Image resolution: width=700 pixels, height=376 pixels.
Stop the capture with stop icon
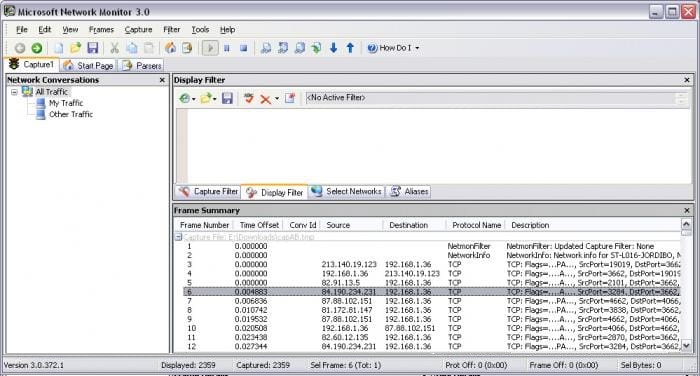pos(243,48)
